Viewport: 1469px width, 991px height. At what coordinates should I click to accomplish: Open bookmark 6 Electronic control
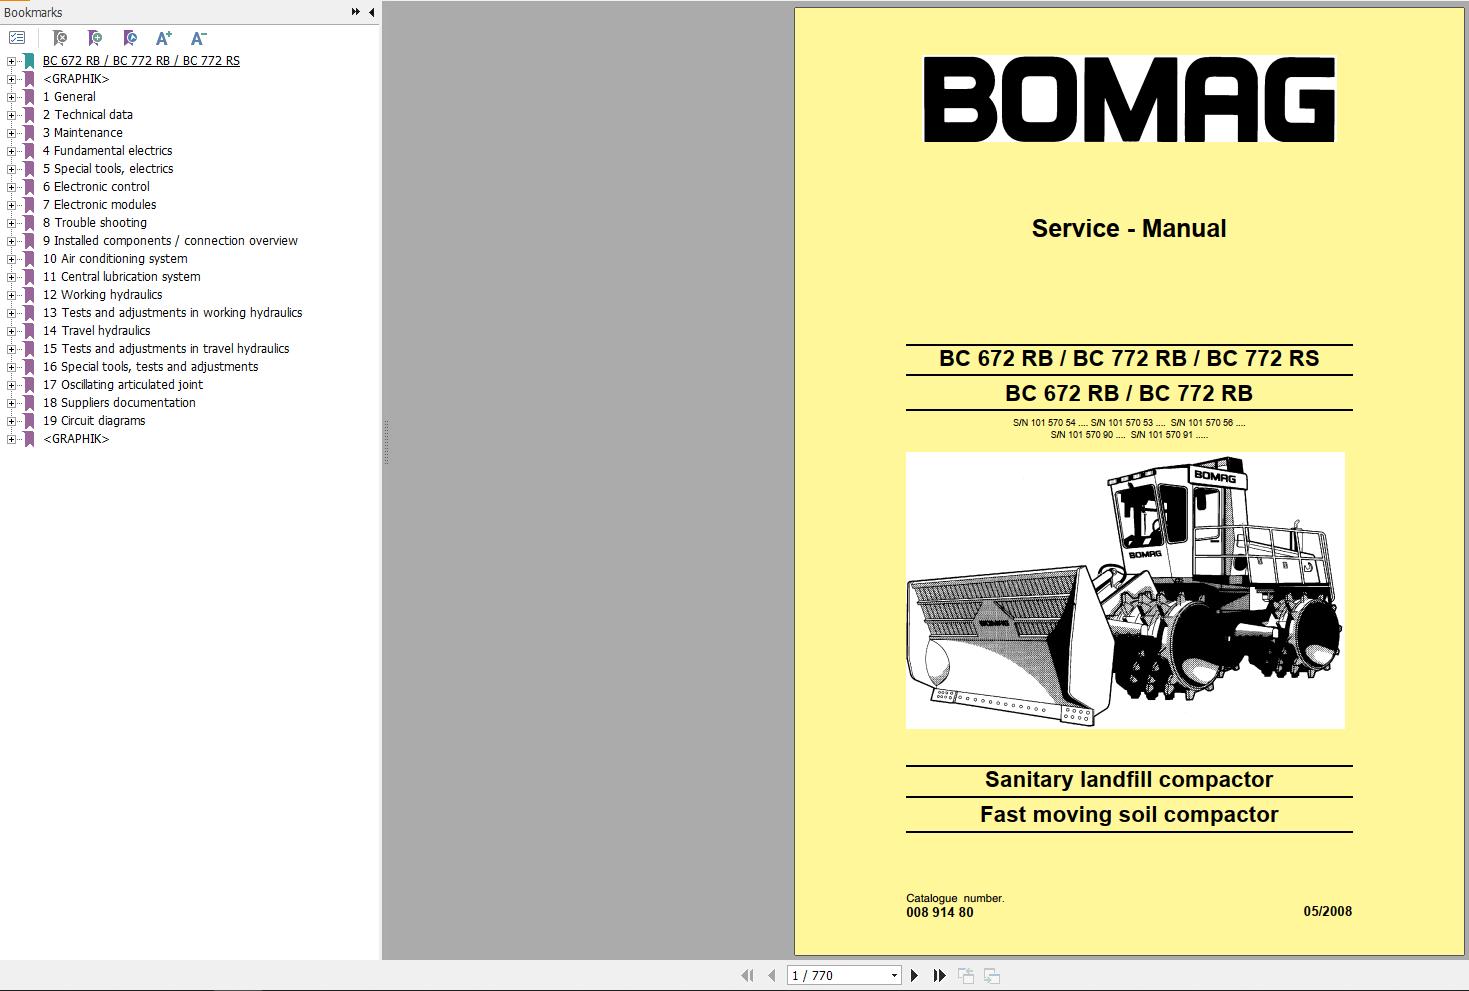pyautogui.click(x=96, y=187)
